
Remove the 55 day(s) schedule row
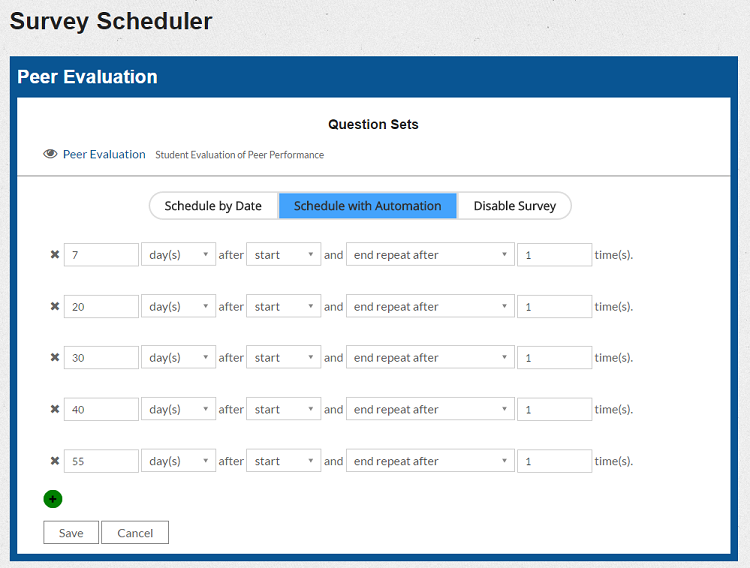pos(55,461)
